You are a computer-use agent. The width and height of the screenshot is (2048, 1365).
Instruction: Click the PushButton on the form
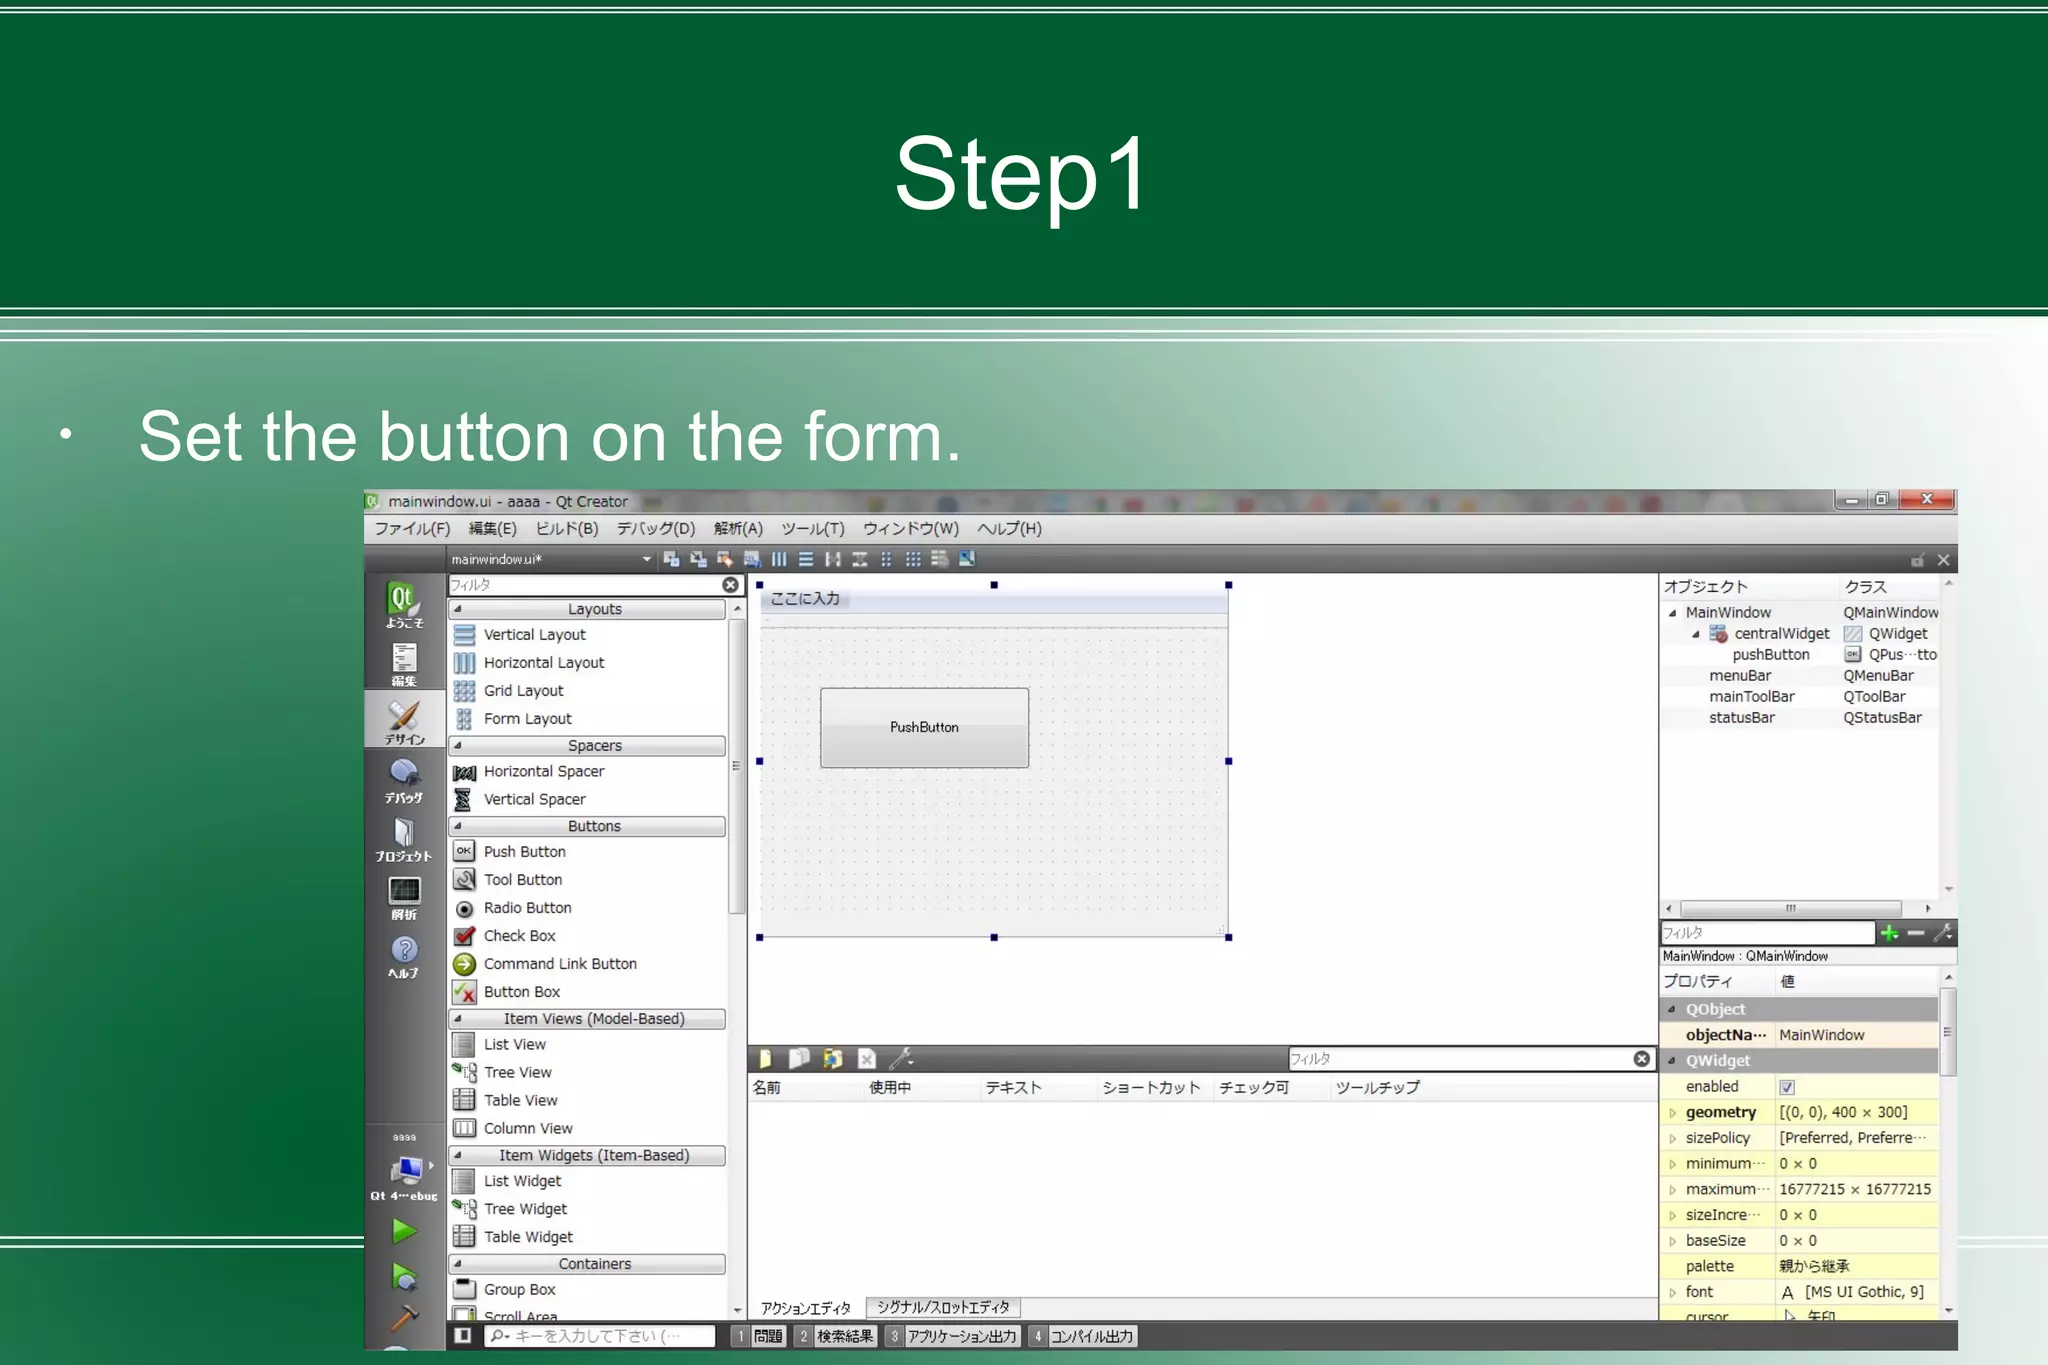(924, 727)
